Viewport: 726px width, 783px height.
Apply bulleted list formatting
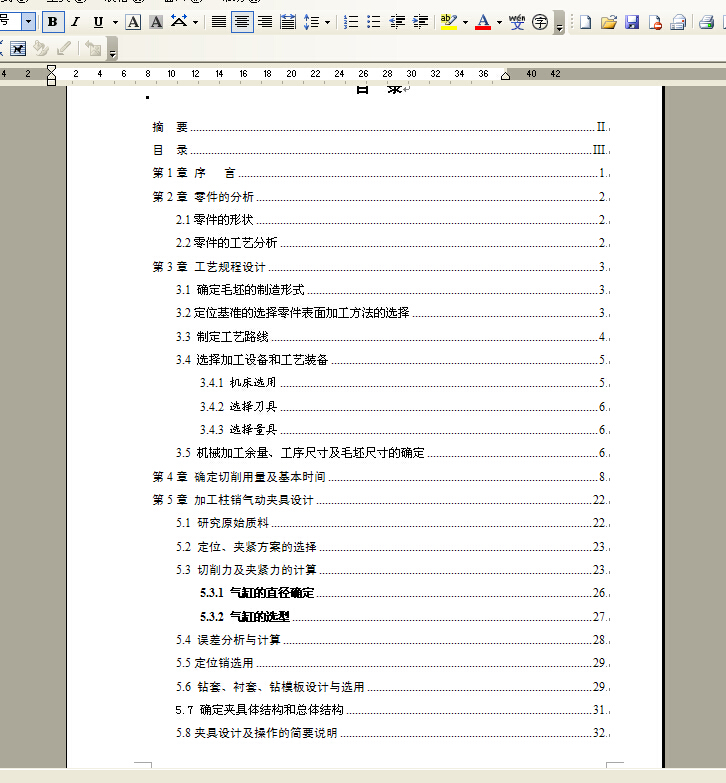click(x=374, y=22)
